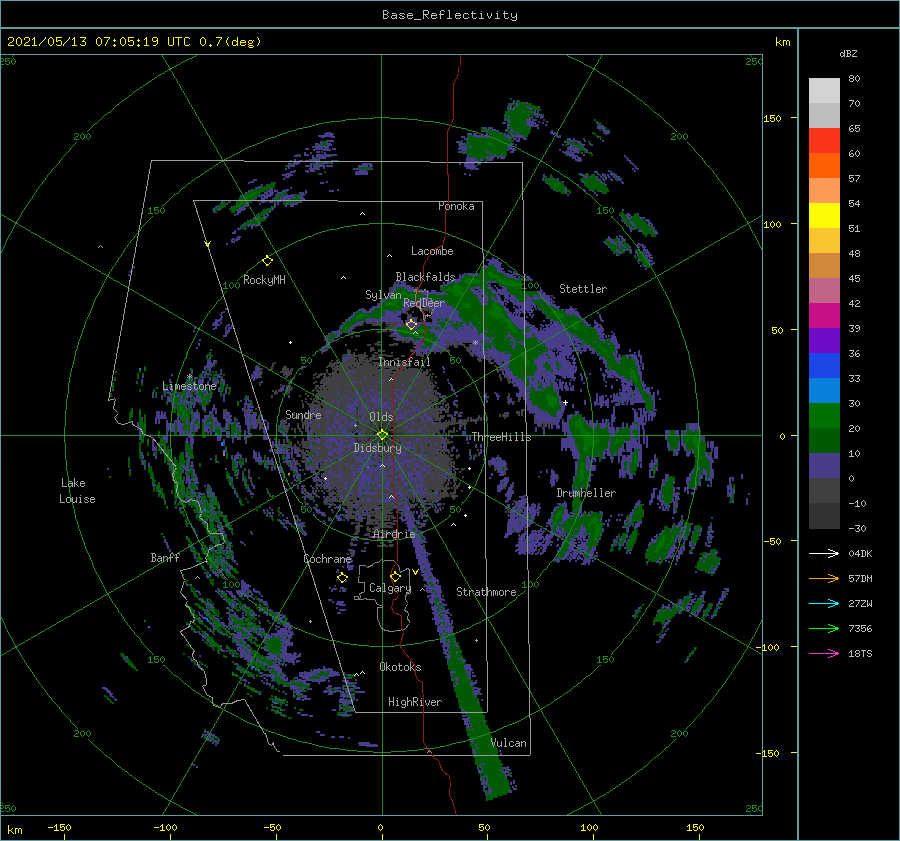The height and width of the screenshot is (841, 900).
Task: Pick the bright yellow 51-54 dBZ swatch
Action: coord(824,216)
